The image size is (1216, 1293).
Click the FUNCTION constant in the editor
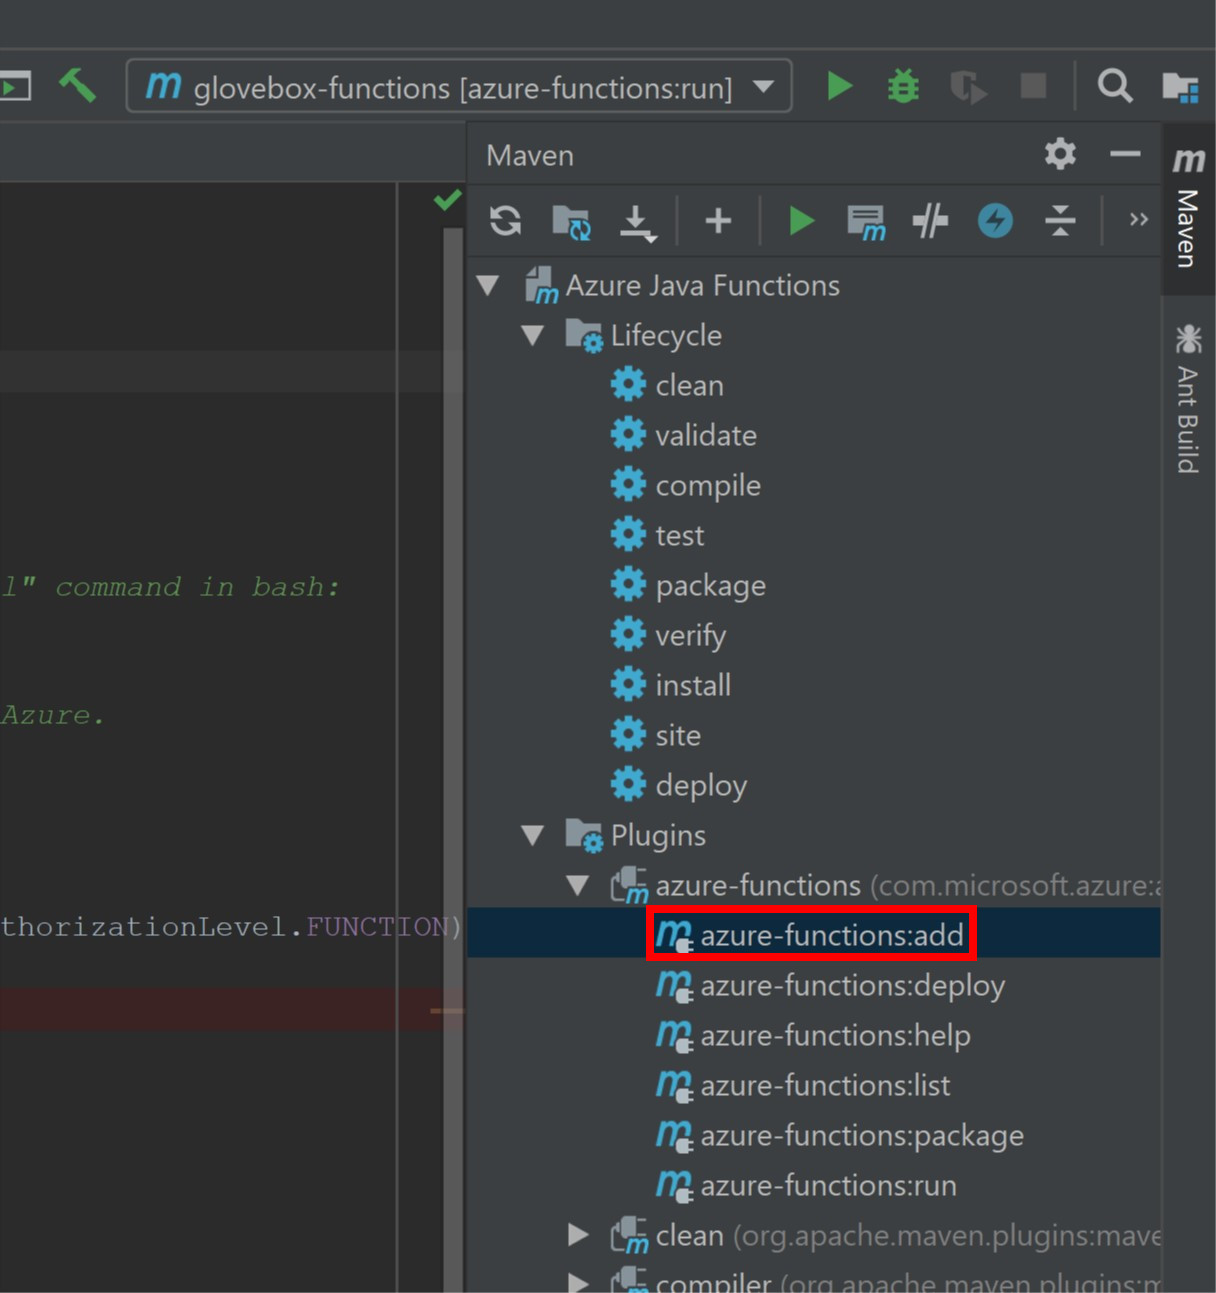(x=377, y=926)
